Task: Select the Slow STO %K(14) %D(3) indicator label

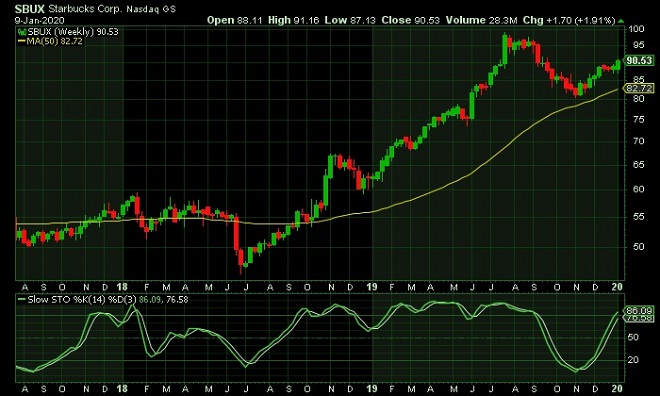Action: tap(82, 300)
